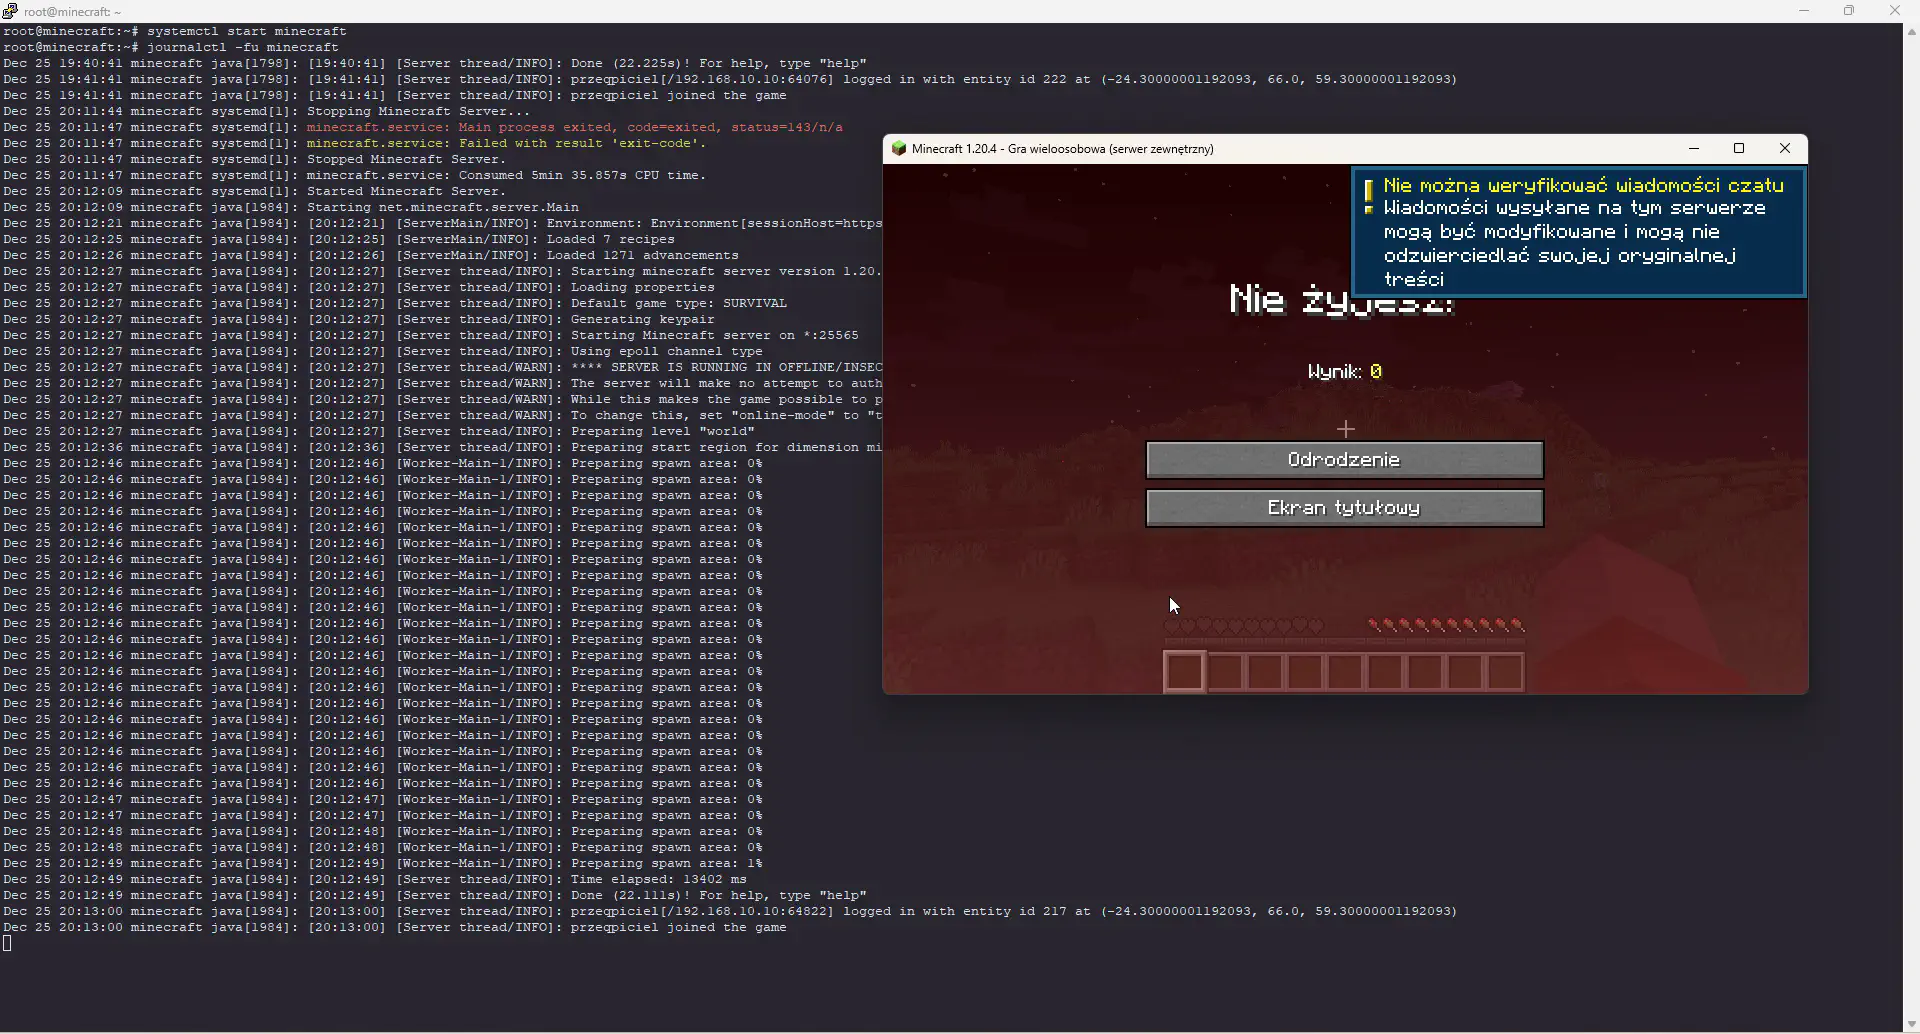
Task: Close the Minecraft 1.20.4 game window
Action: pyautogui.click(x=1785, y=149)
